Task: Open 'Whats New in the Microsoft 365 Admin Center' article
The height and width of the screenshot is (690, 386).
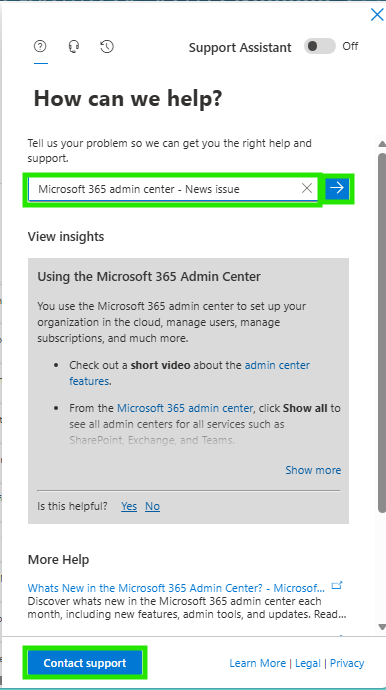Action: [176, 587]
